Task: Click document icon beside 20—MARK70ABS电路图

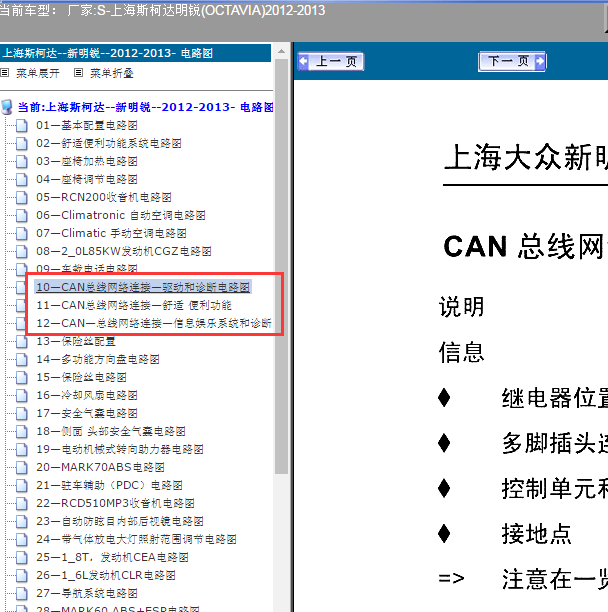Action: (x=22, y=468)
